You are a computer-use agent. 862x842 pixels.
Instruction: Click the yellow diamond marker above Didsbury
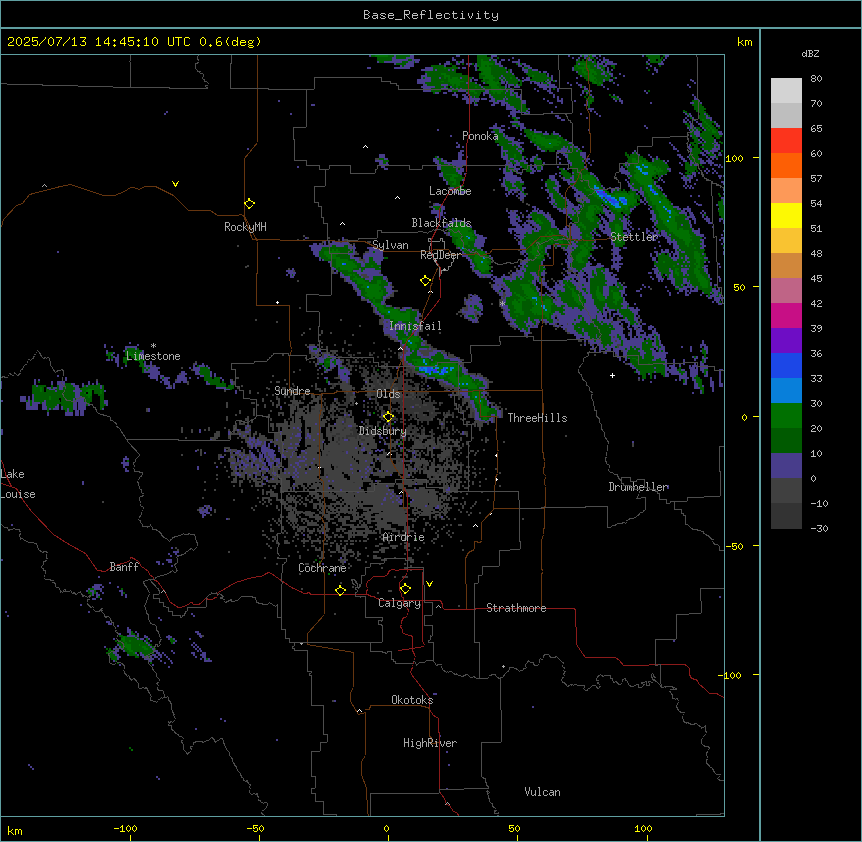point(388,417)
